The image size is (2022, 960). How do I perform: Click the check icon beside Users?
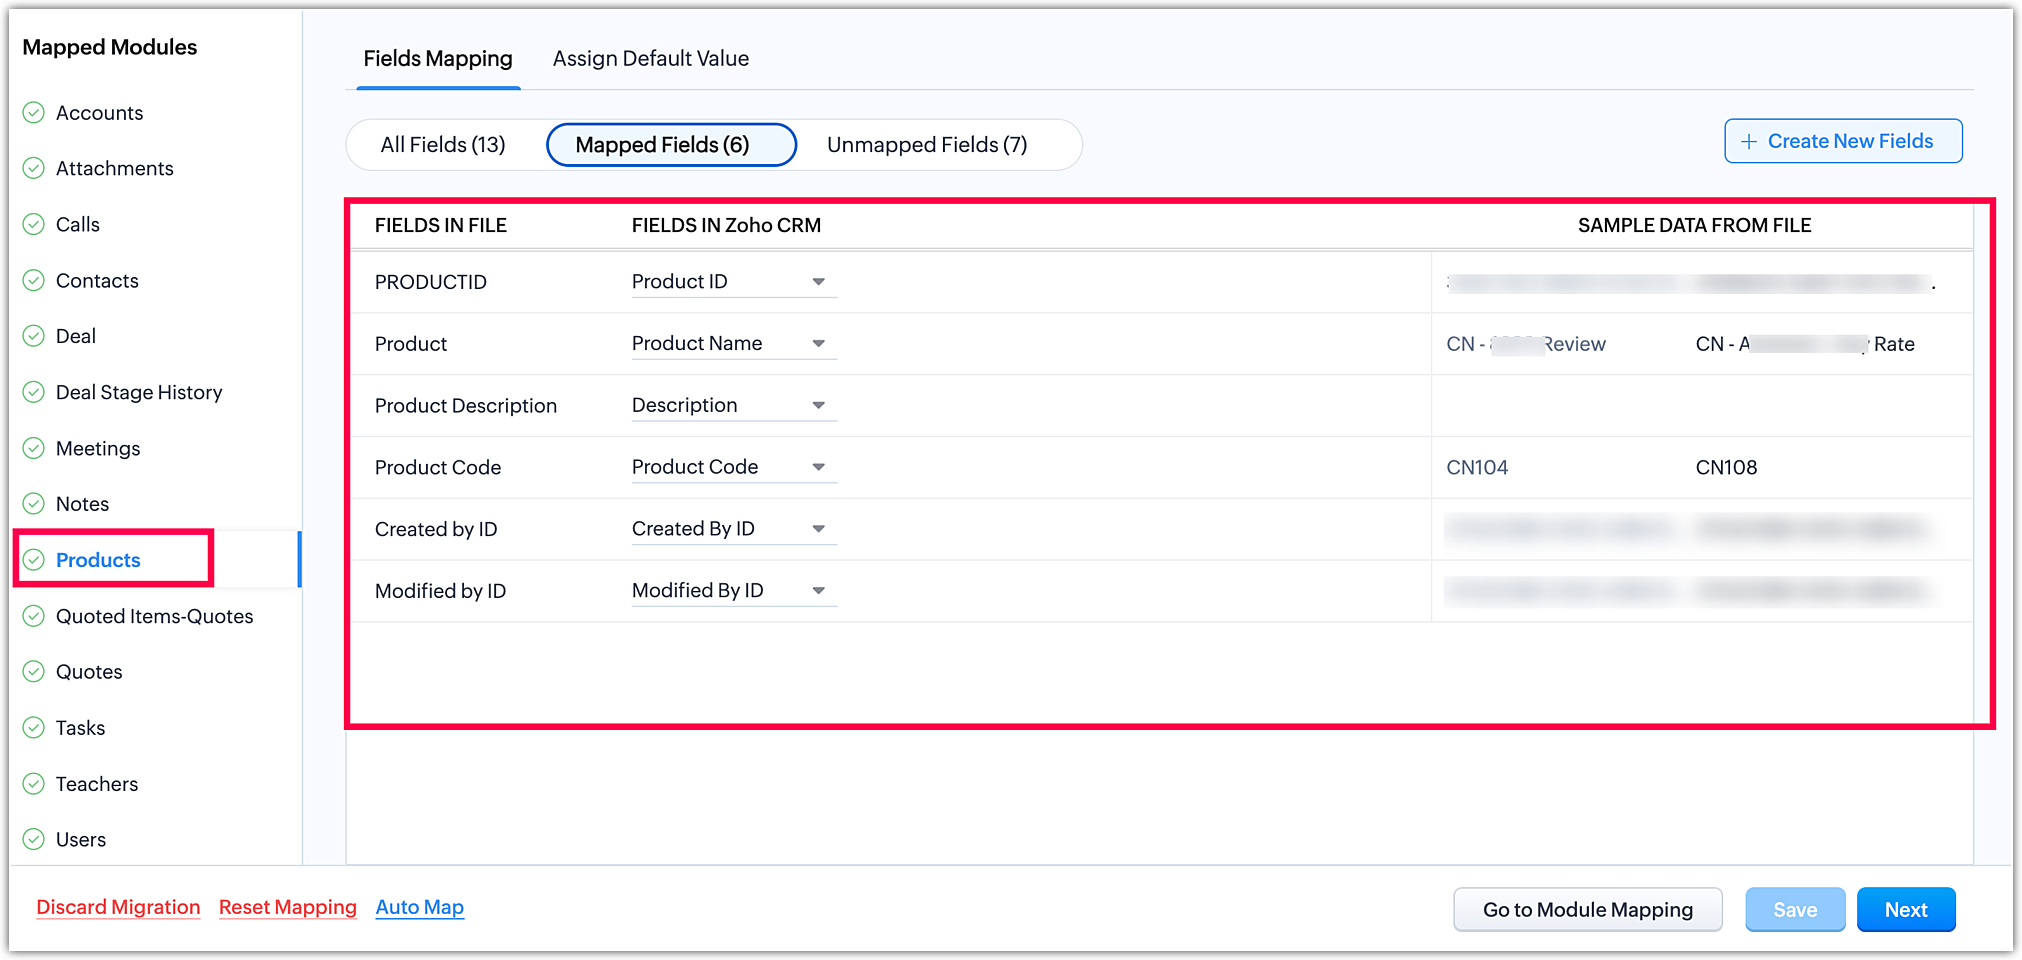pyautogui.click(x=34, y=840)
